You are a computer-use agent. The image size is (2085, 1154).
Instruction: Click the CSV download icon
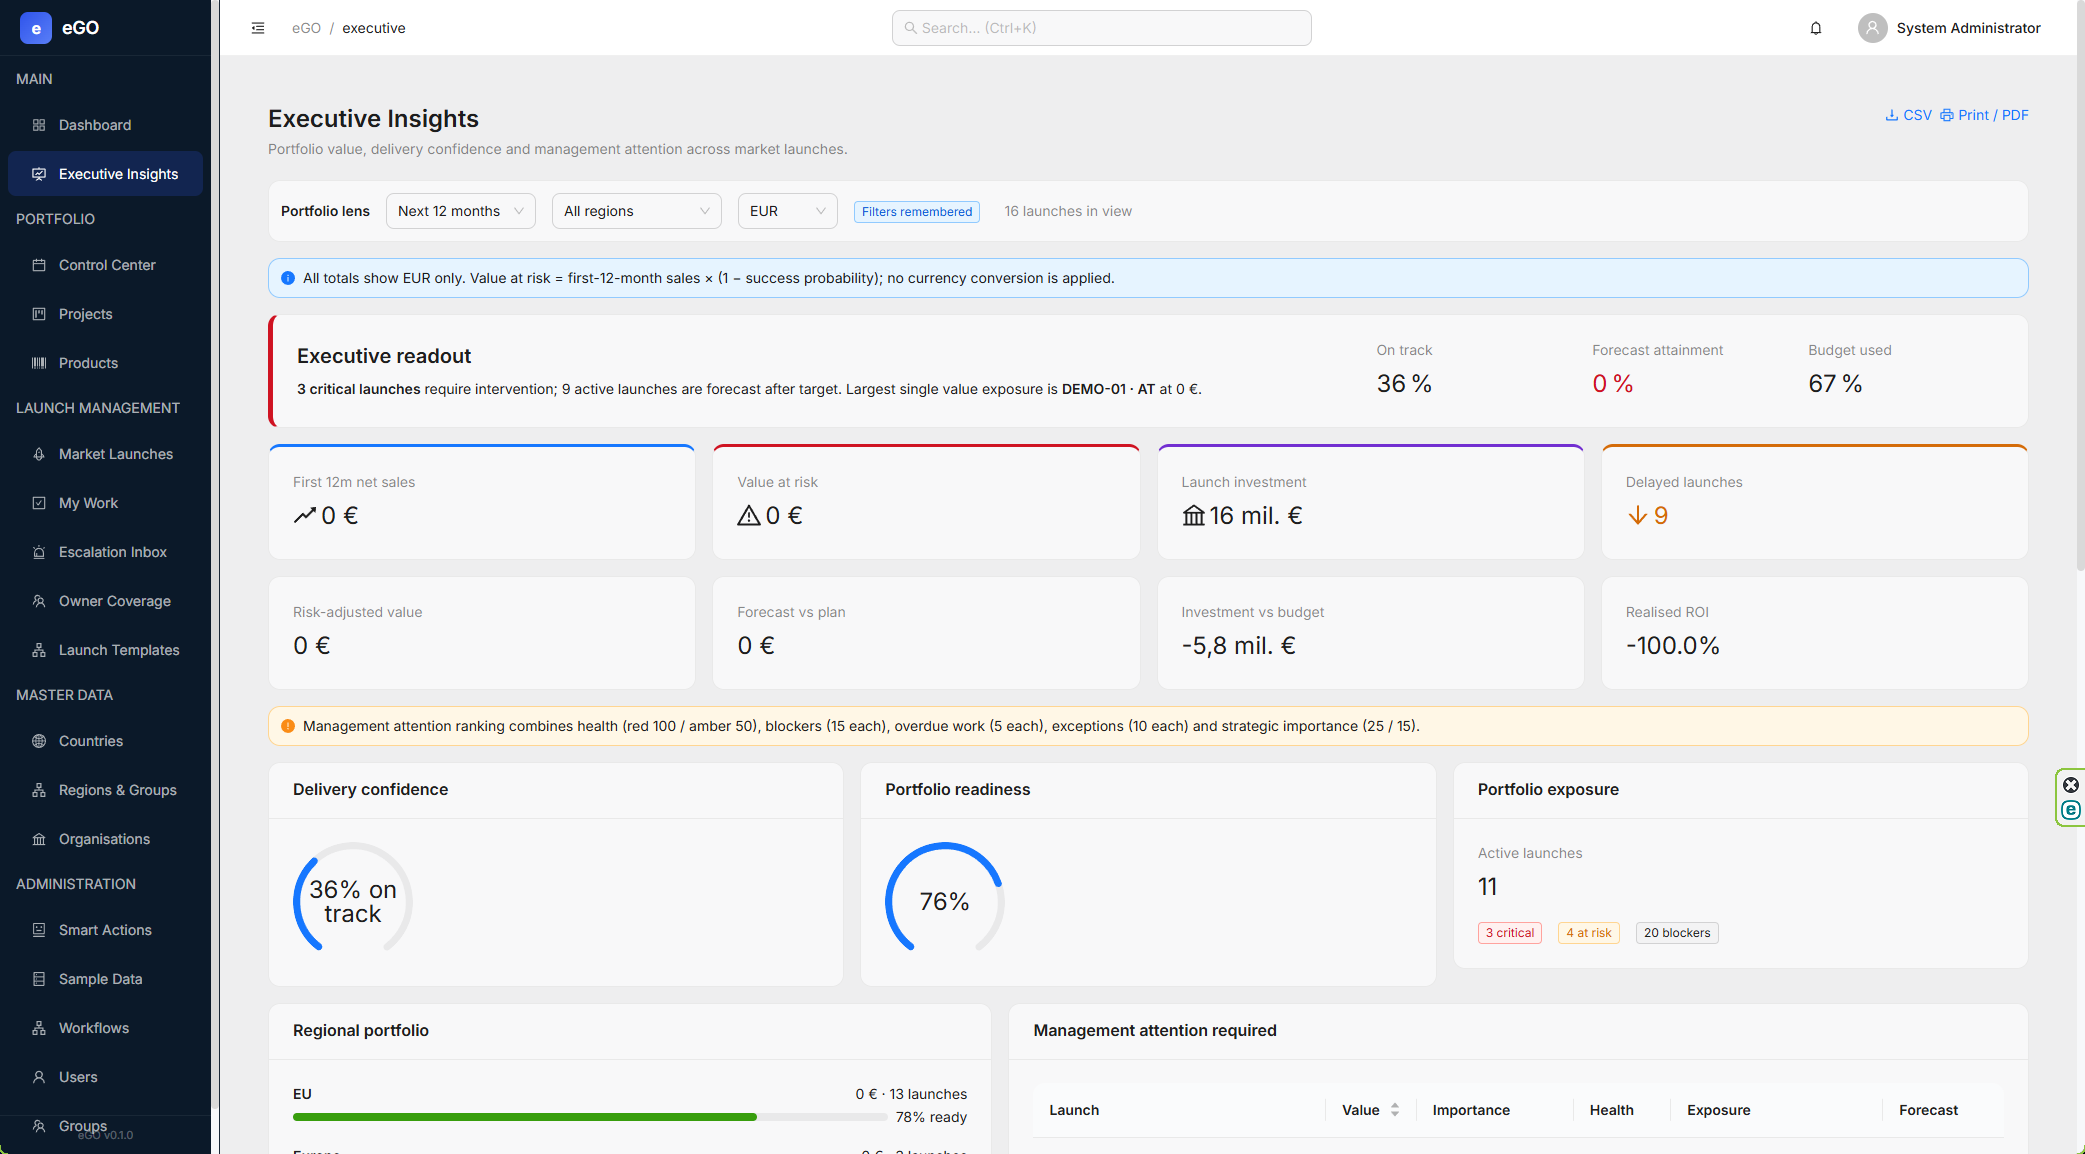[1892, 115]
